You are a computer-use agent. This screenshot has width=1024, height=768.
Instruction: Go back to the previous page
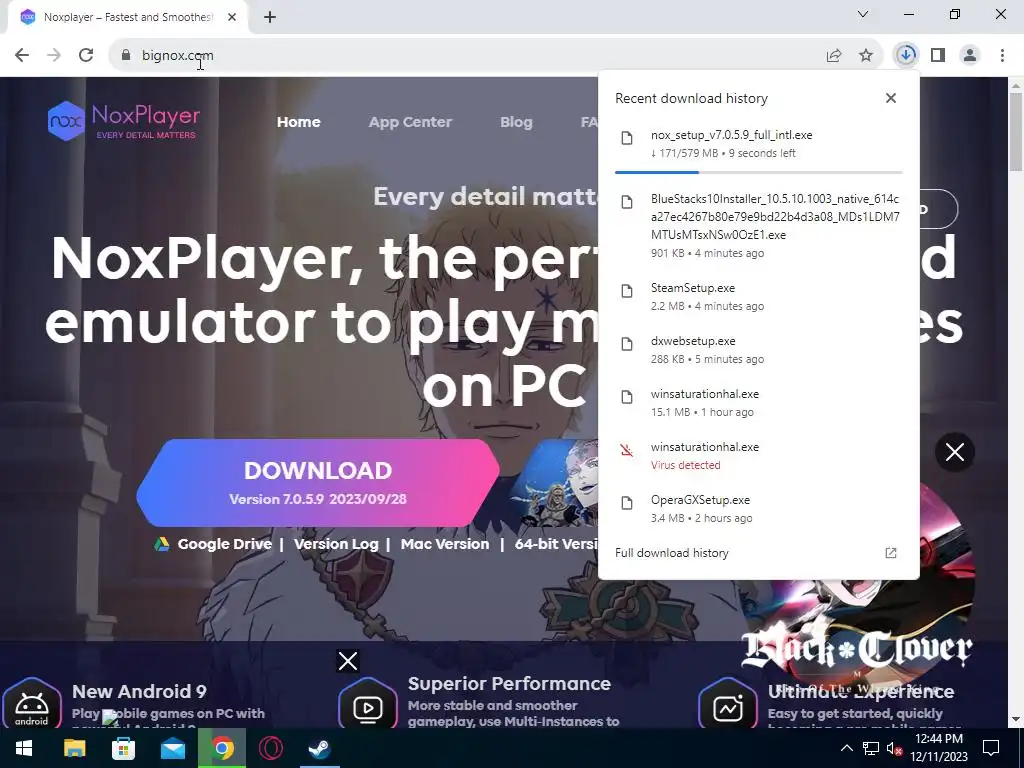22,56
